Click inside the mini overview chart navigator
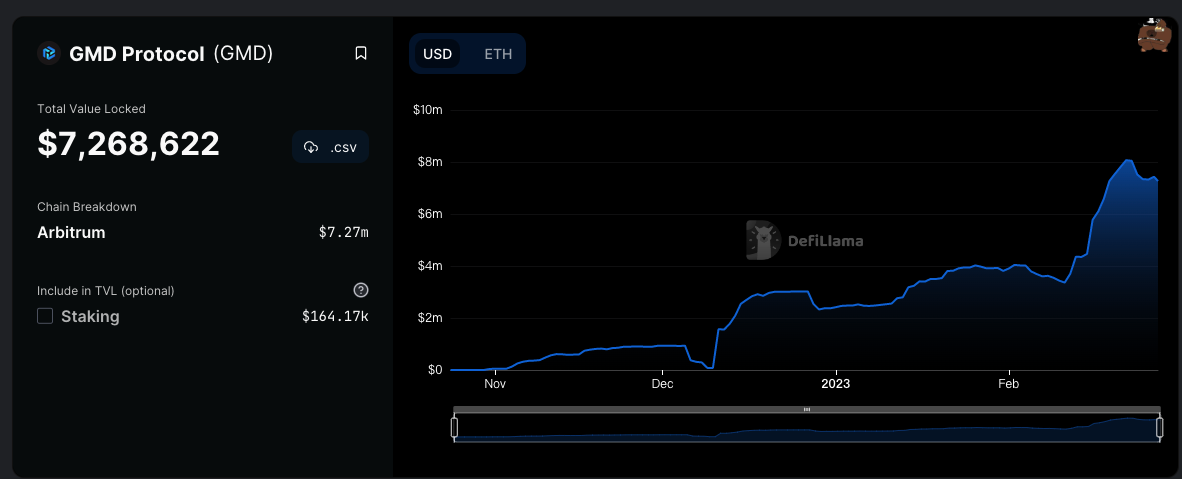 point(807,428)
